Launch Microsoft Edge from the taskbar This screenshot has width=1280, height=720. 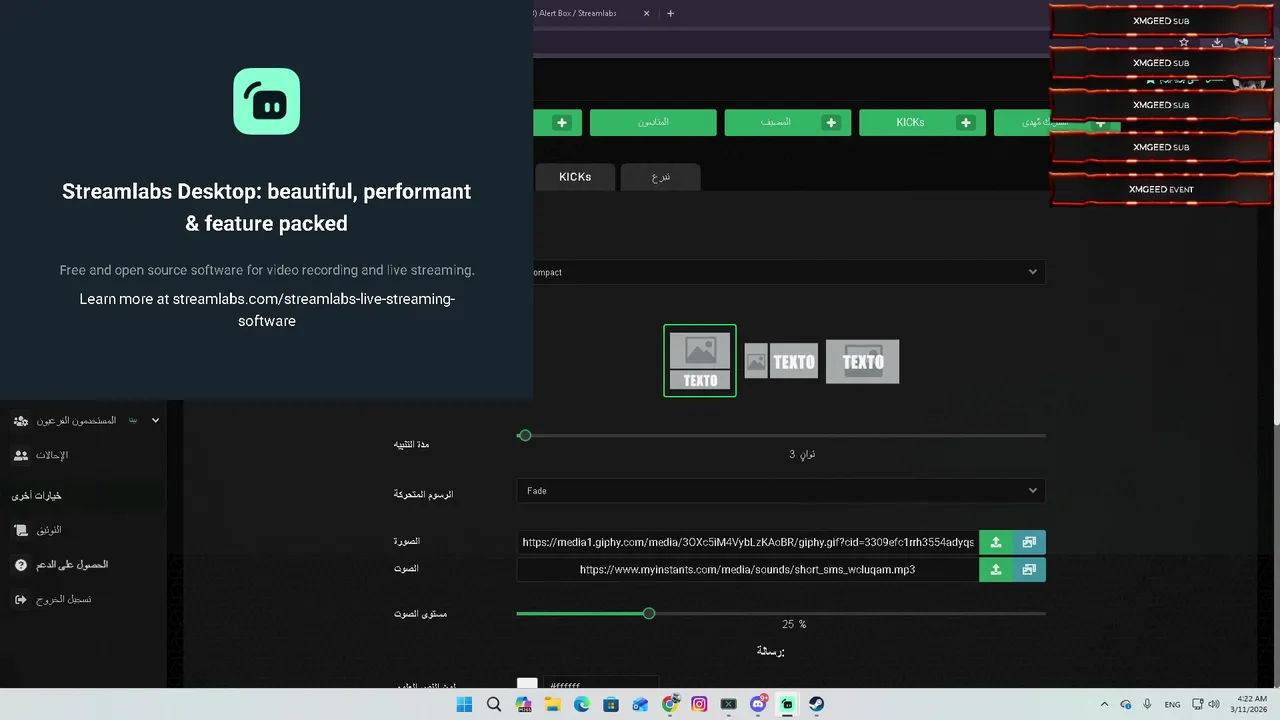coord(582,704)
